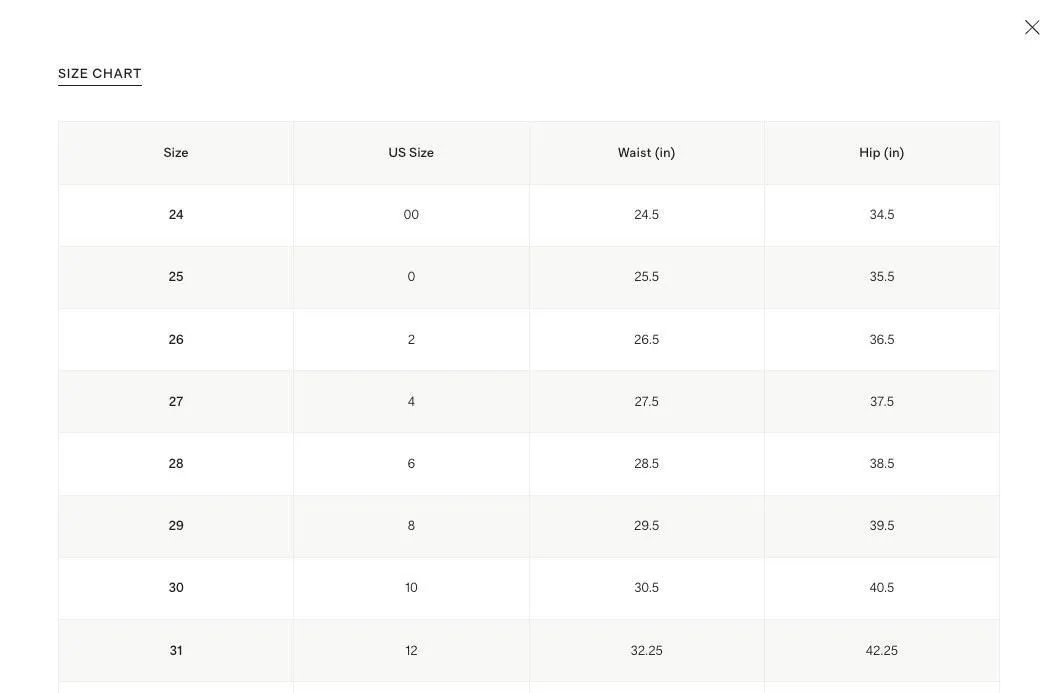Select size 31 row label

[x=176, y=651]
